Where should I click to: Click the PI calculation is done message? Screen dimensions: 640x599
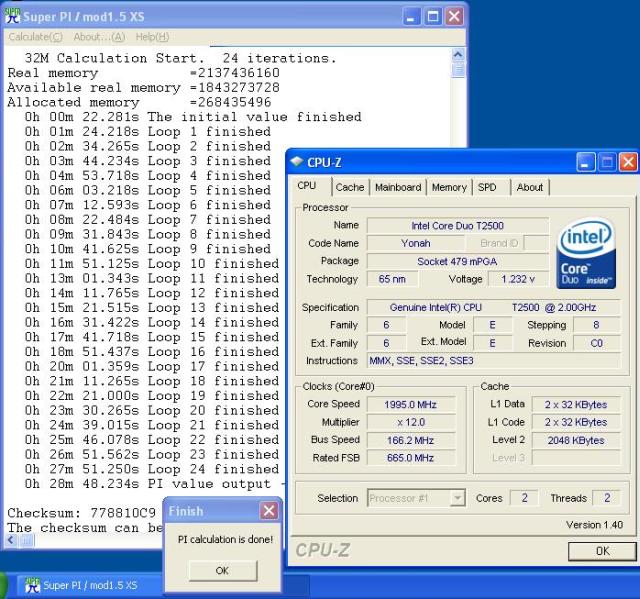pyautogui.click(x=225, y=539)
